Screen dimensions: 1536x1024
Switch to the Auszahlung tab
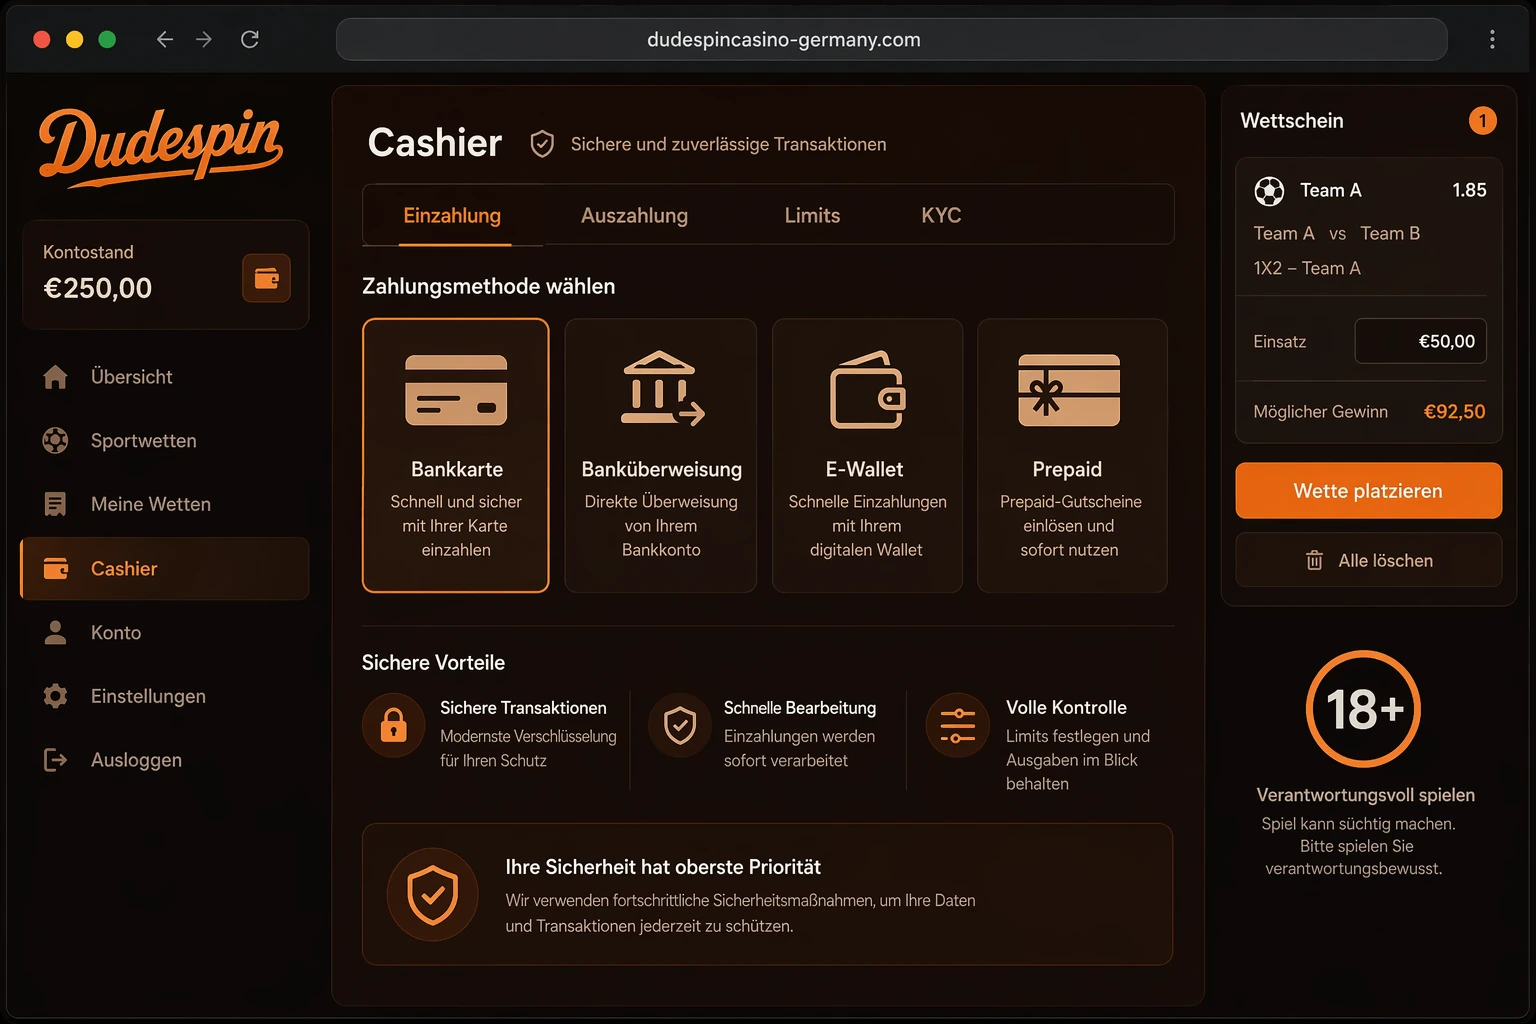634,215
